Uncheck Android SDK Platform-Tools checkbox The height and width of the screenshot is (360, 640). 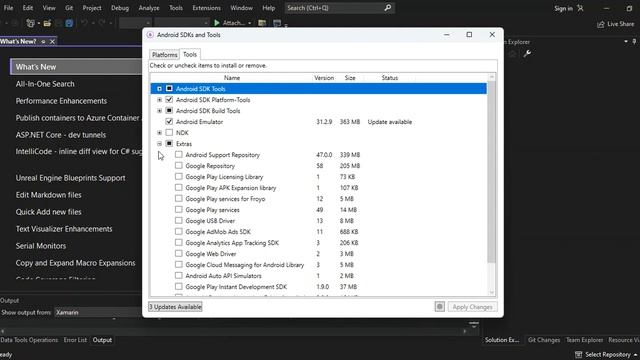point(169,100)
